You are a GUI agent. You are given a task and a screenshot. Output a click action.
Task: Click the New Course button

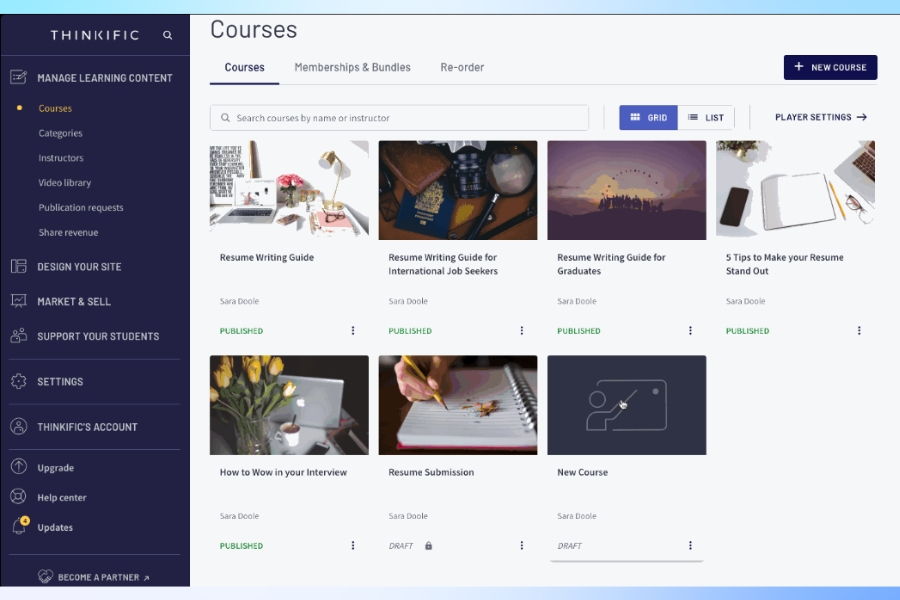point(831,67)
